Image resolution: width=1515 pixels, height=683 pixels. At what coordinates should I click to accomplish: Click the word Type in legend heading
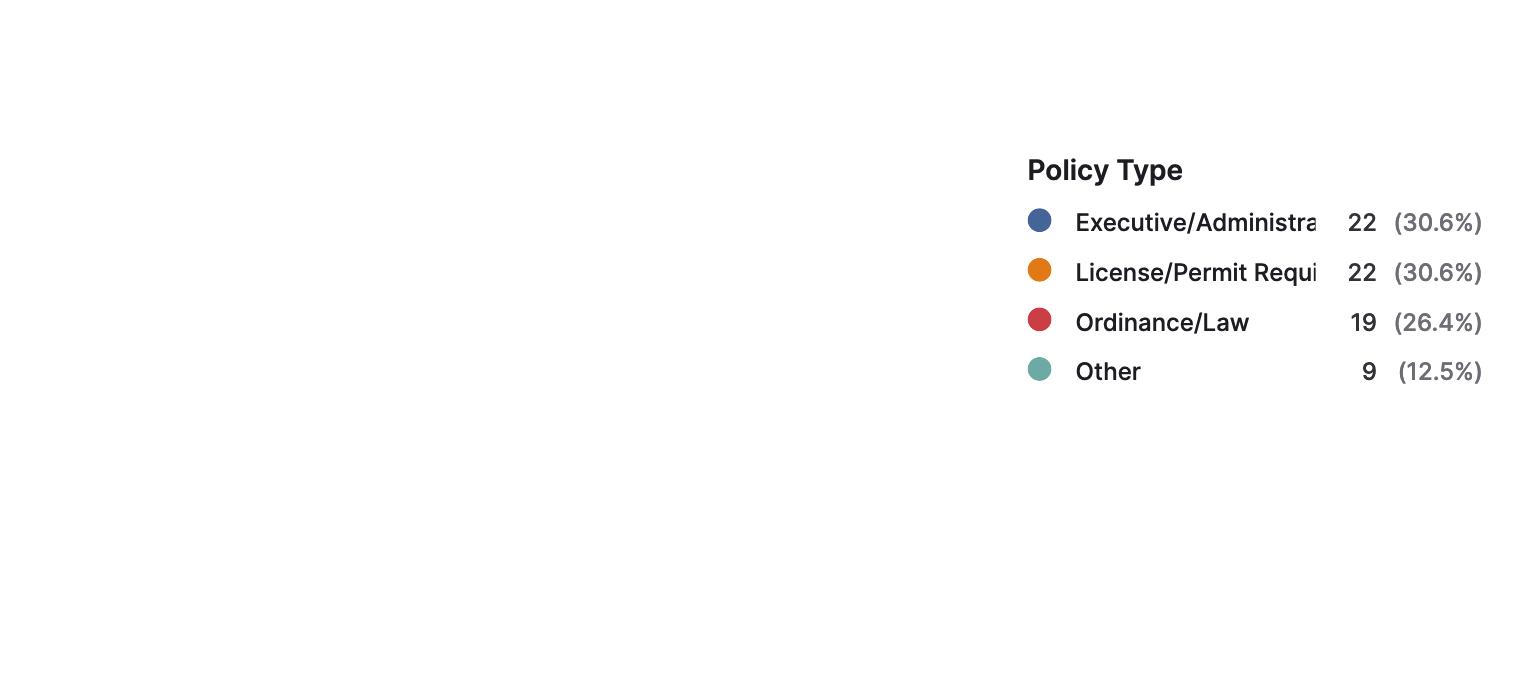coord(1148,171)
